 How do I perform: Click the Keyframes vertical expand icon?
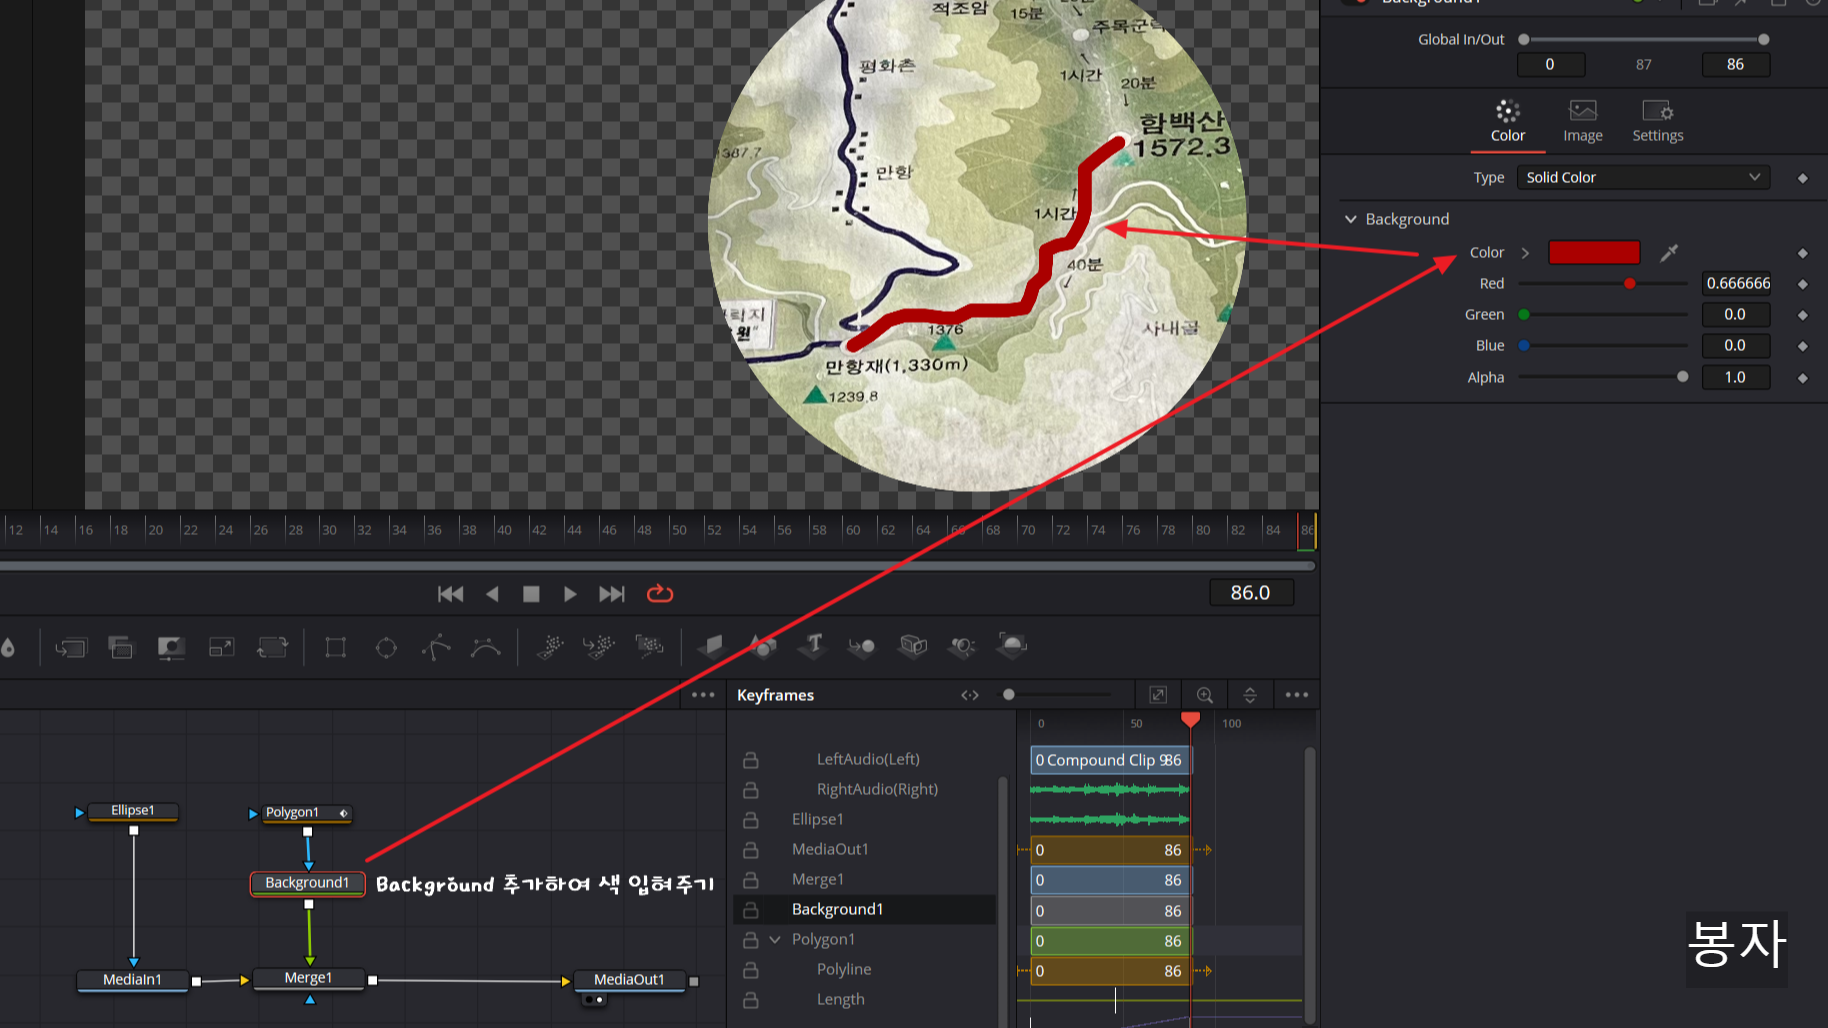click(x=1250, y=695)
